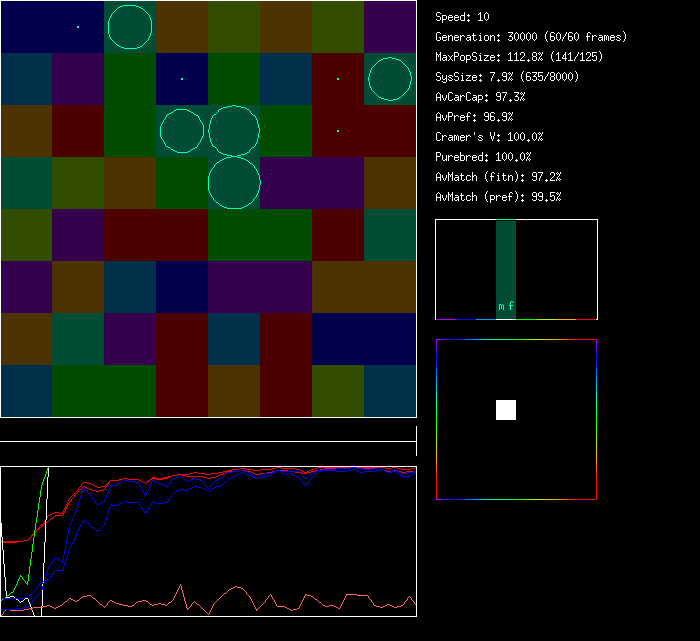The image size is (700, 641).
Task: Select the Generation counter text
Action: point(530,37)
